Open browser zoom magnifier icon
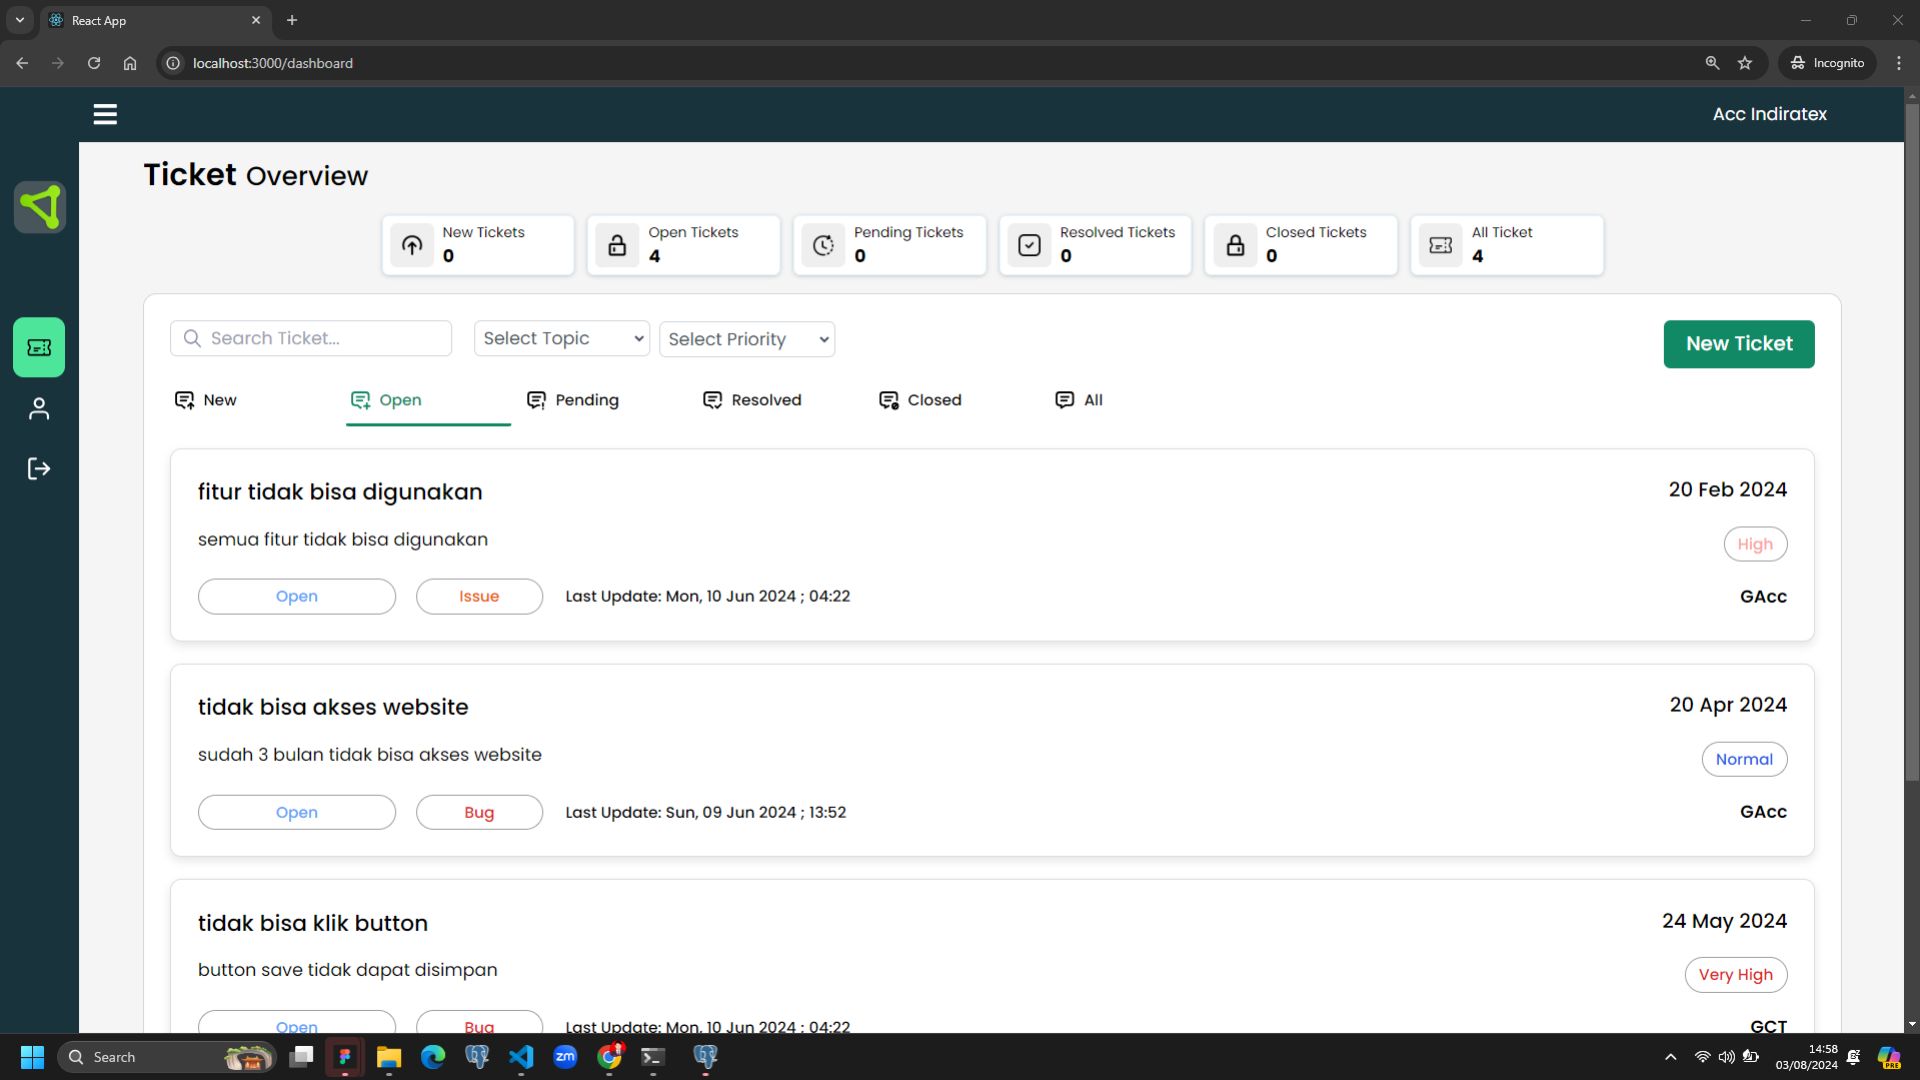 click(1712, 63)
